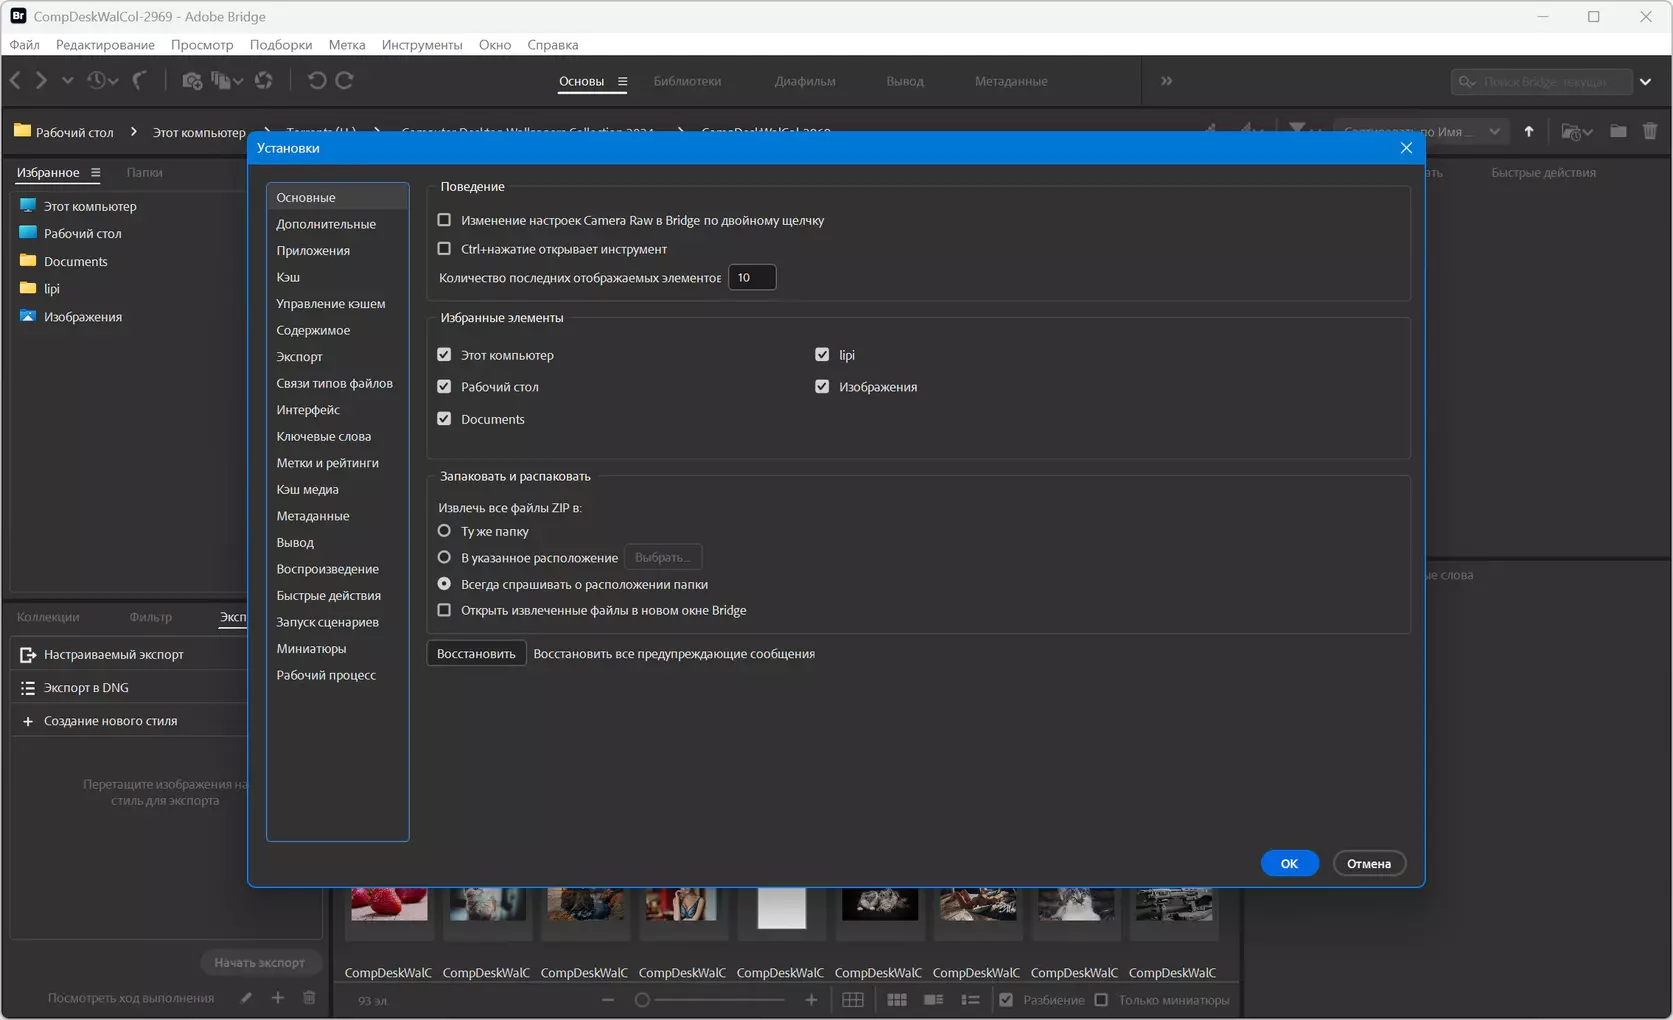Screen dimensions: 1673x1020
Task: Click the Get Photos from Camera icon
Action: click(192, 81)
